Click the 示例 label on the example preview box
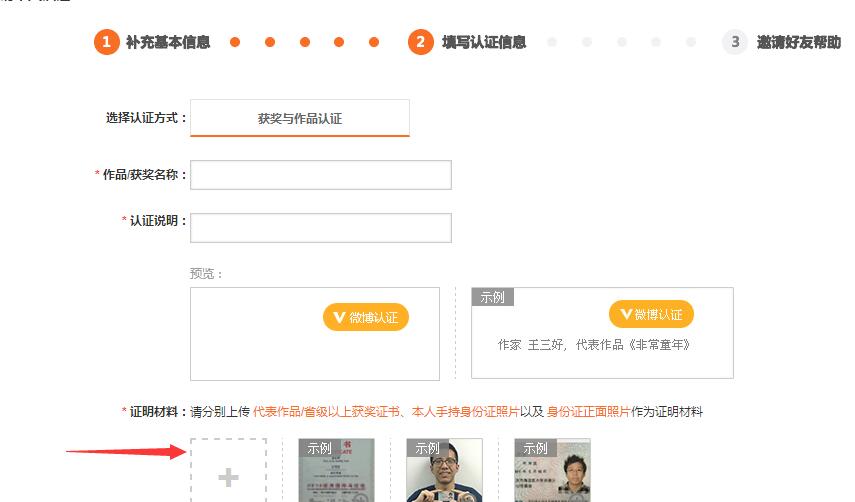 [x=492, y=297]
